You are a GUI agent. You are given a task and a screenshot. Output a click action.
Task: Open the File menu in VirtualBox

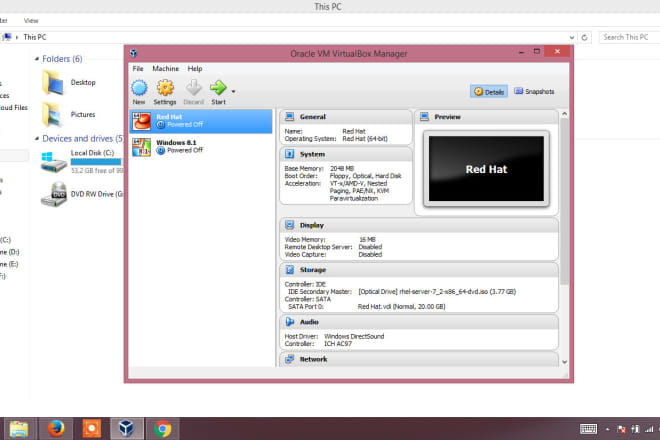click(x=138, y=69)
